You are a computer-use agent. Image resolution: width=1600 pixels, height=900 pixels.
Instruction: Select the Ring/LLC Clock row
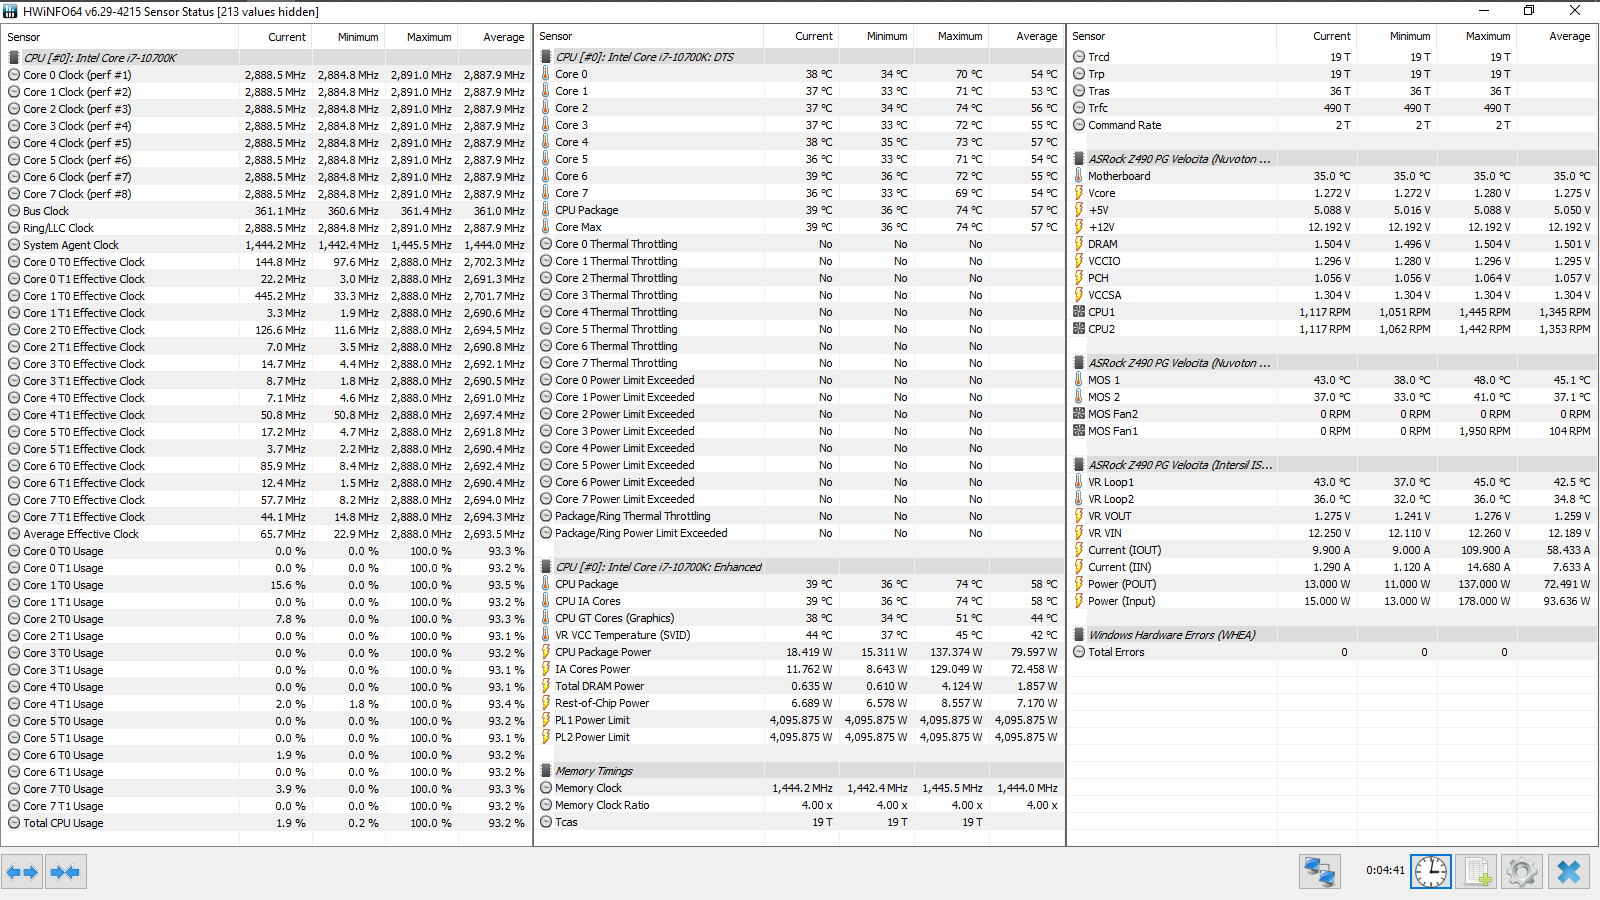[267, 228]
